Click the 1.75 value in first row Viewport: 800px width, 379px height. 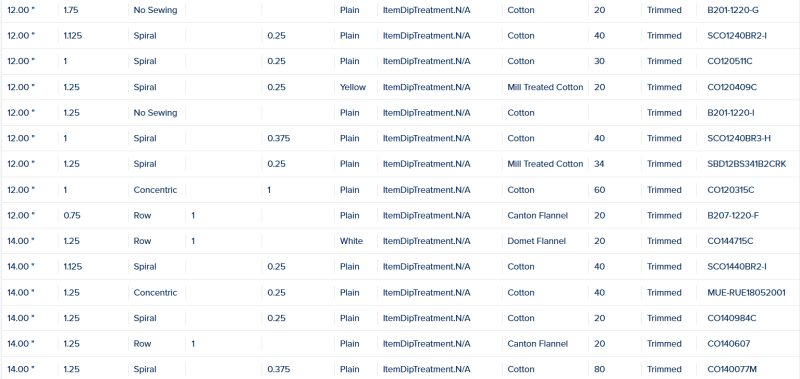(x=71, y=10)
